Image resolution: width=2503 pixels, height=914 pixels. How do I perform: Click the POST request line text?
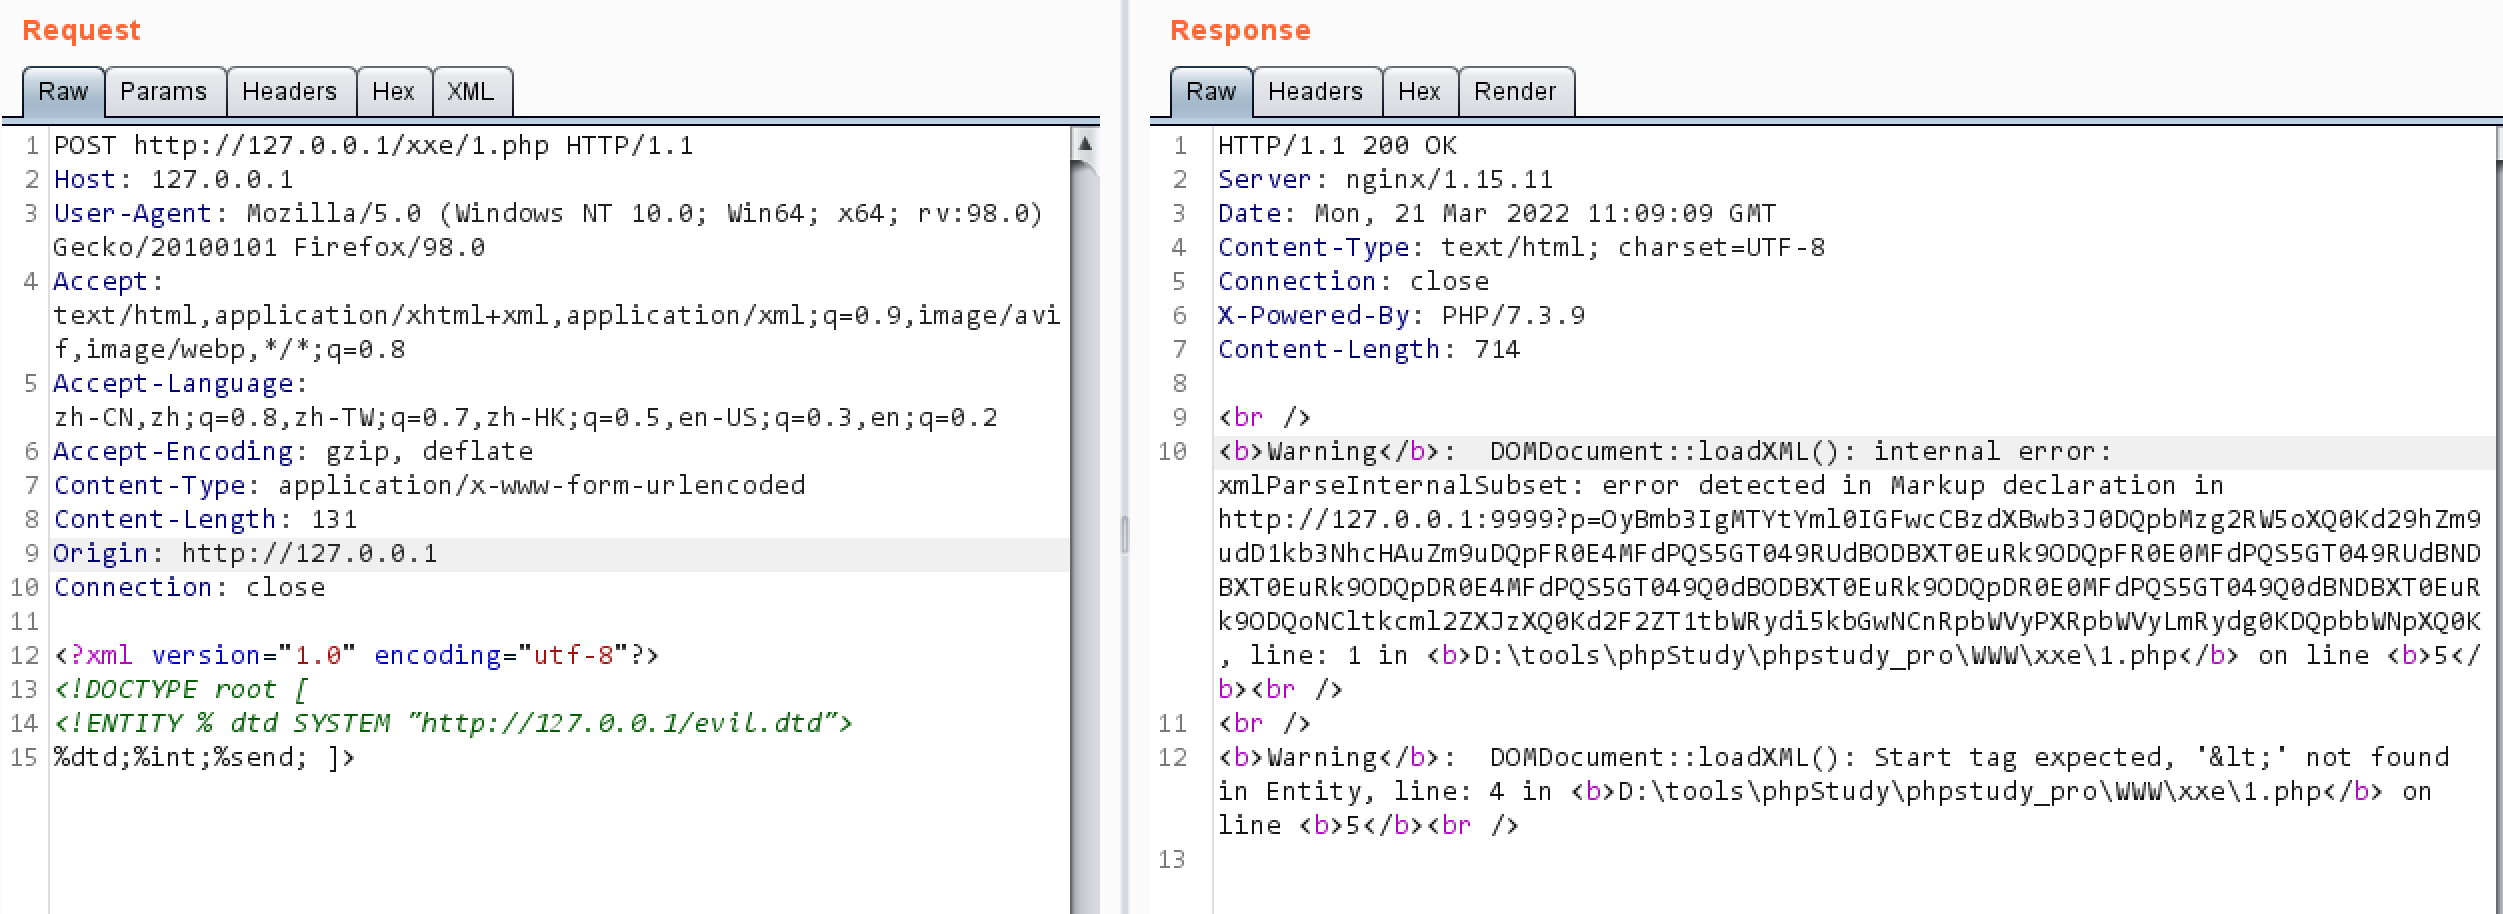click(x=374, y=146)
